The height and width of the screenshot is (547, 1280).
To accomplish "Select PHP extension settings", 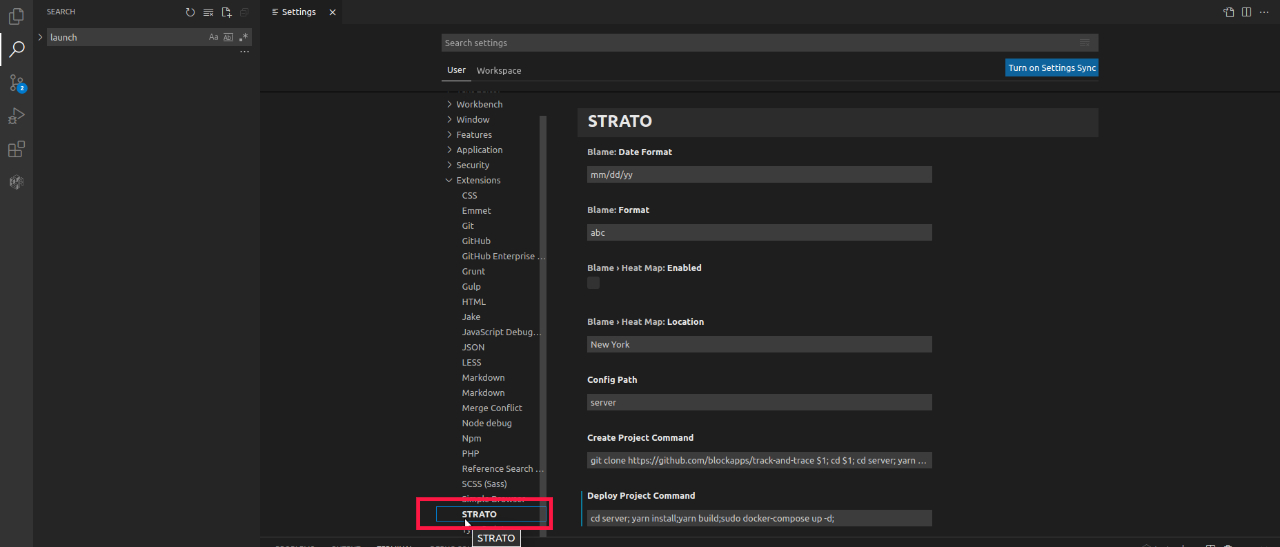I will coord(470,453).
